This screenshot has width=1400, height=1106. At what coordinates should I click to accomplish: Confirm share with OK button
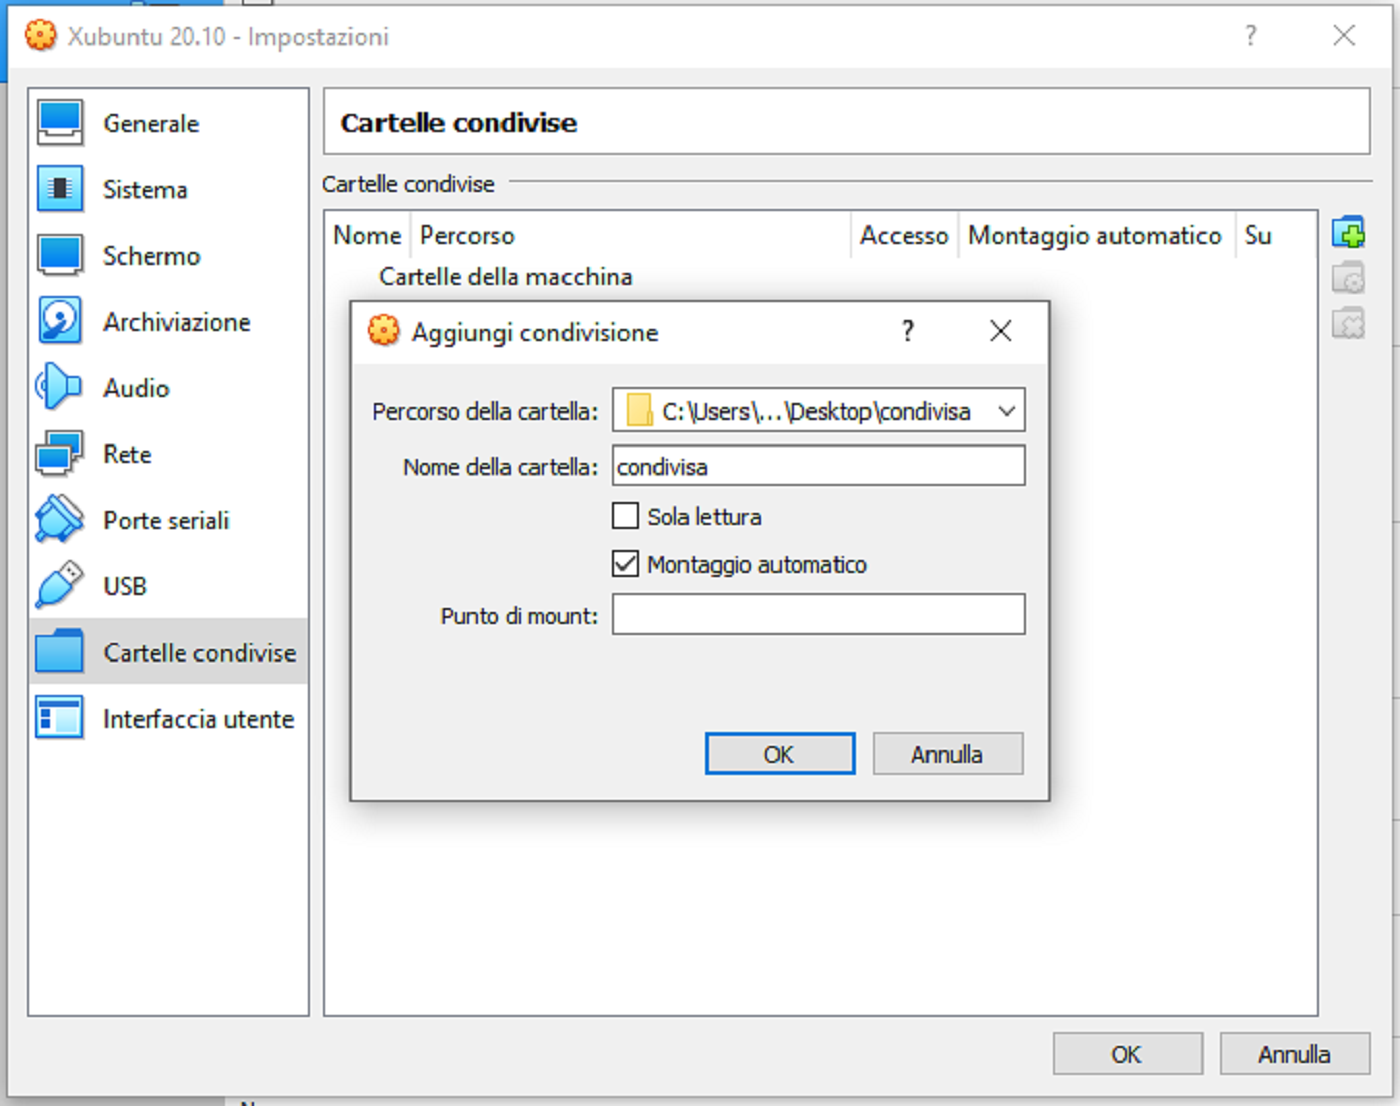pos(779,753)
